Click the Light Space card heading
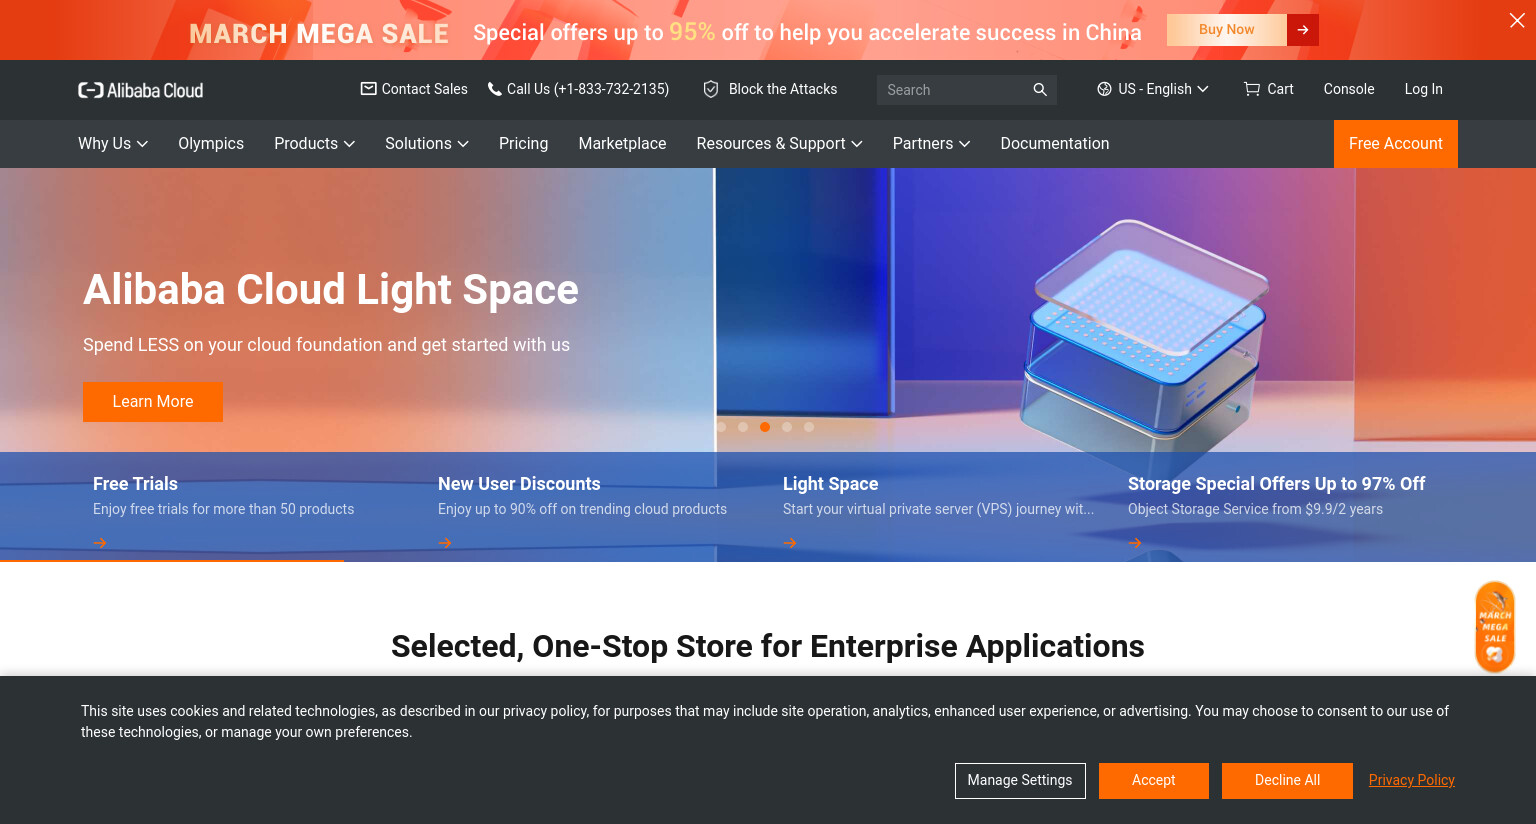 (x=831, y=484)
